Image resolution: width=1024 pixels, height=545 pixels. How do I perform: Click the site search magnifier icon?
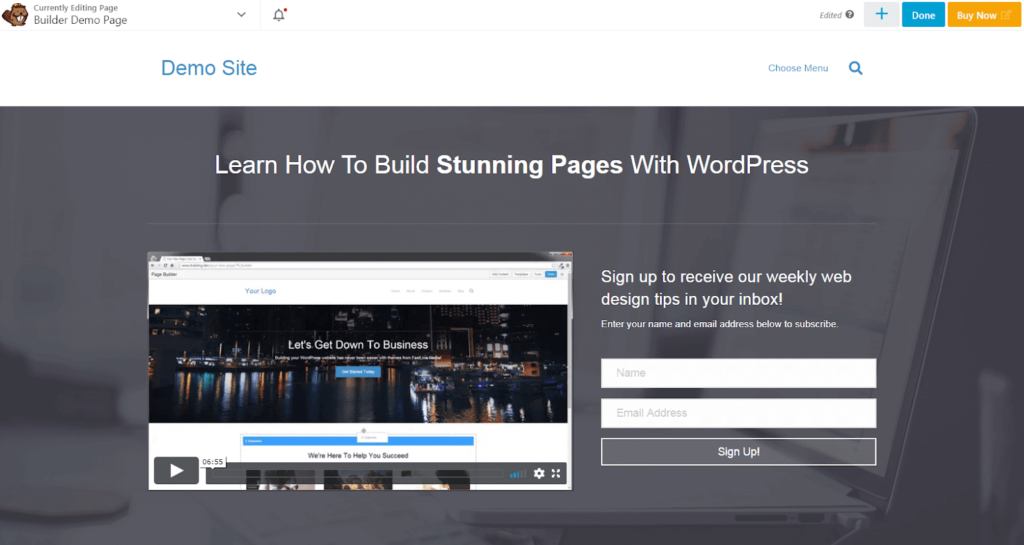coord(855,68)
